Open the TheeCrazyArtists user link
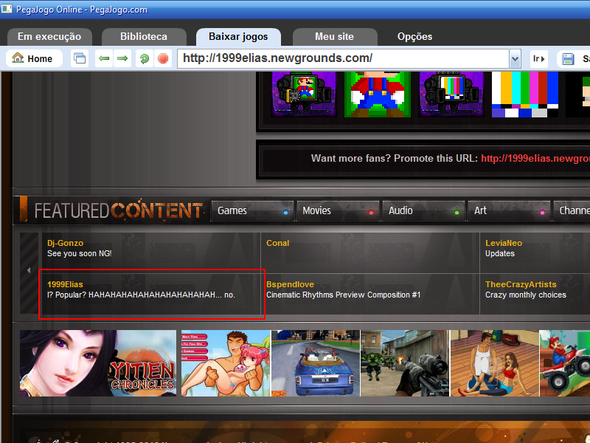The image size is (590, 443). click(521, 285)
